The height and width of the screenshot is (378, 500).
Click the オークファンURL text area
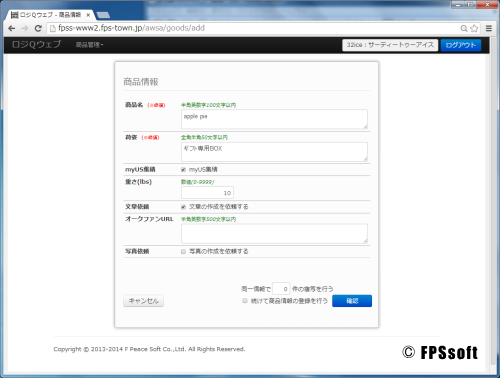click(x=274, y=234)
